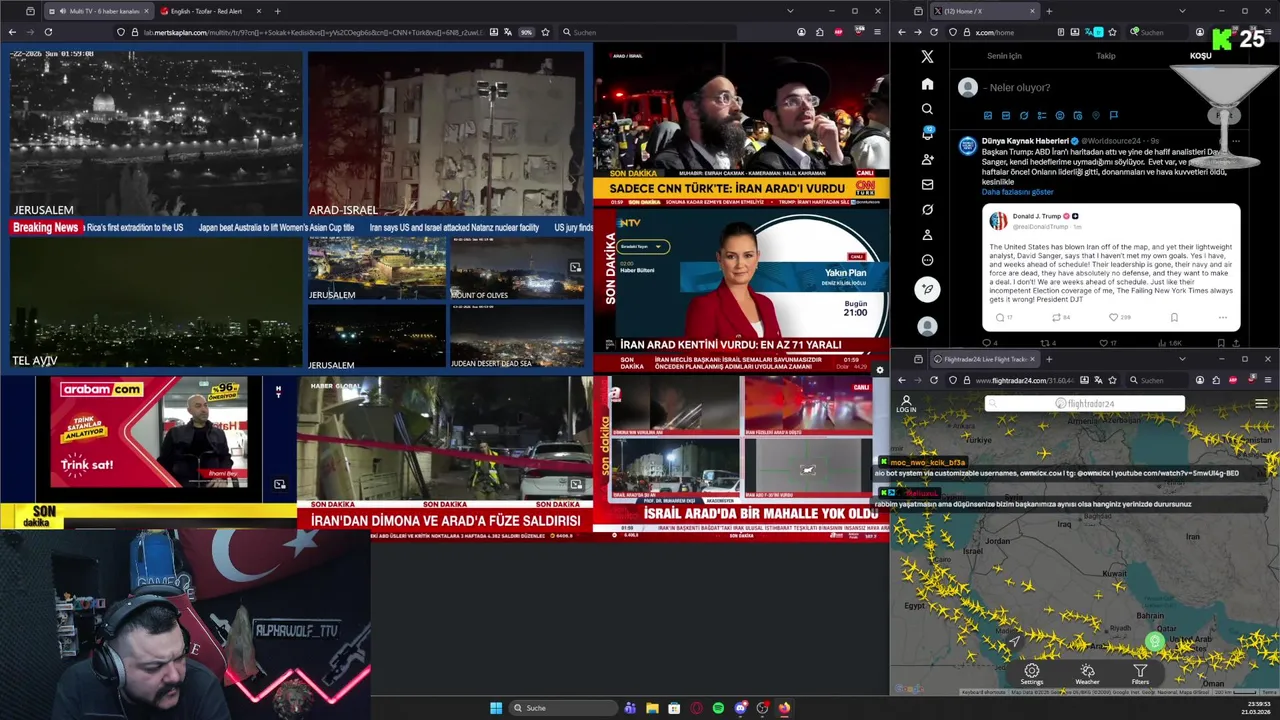Open Flightradar24 hamburger menu
Viewport: 1280px width, 720px height.
pyautogui.click(x=1261, y=404)
